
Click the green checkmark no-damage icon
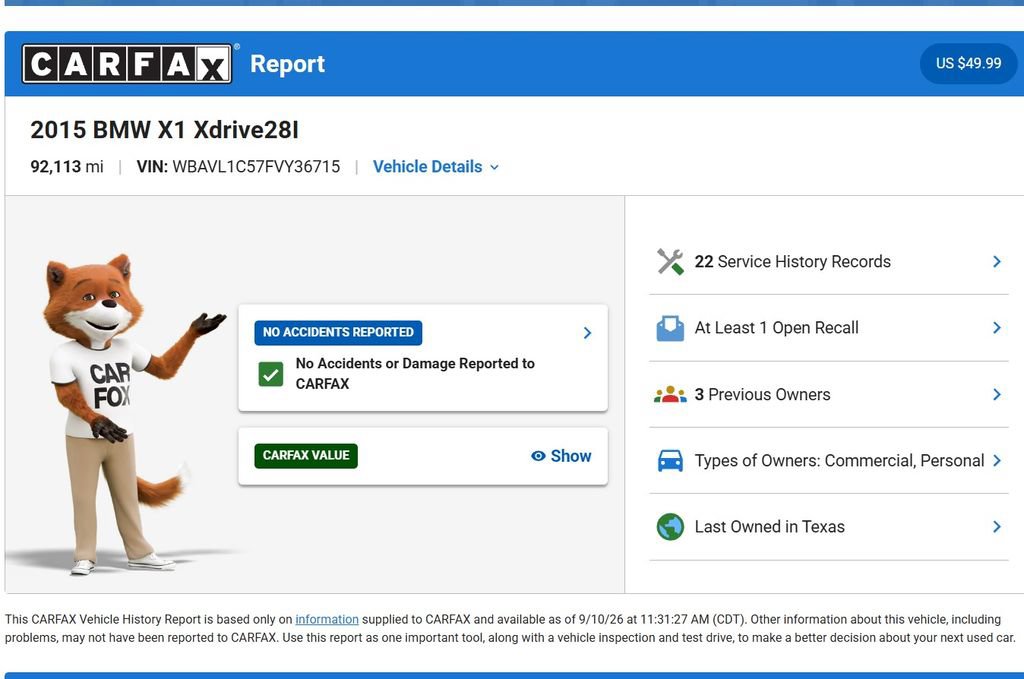[x=270, y=375]
